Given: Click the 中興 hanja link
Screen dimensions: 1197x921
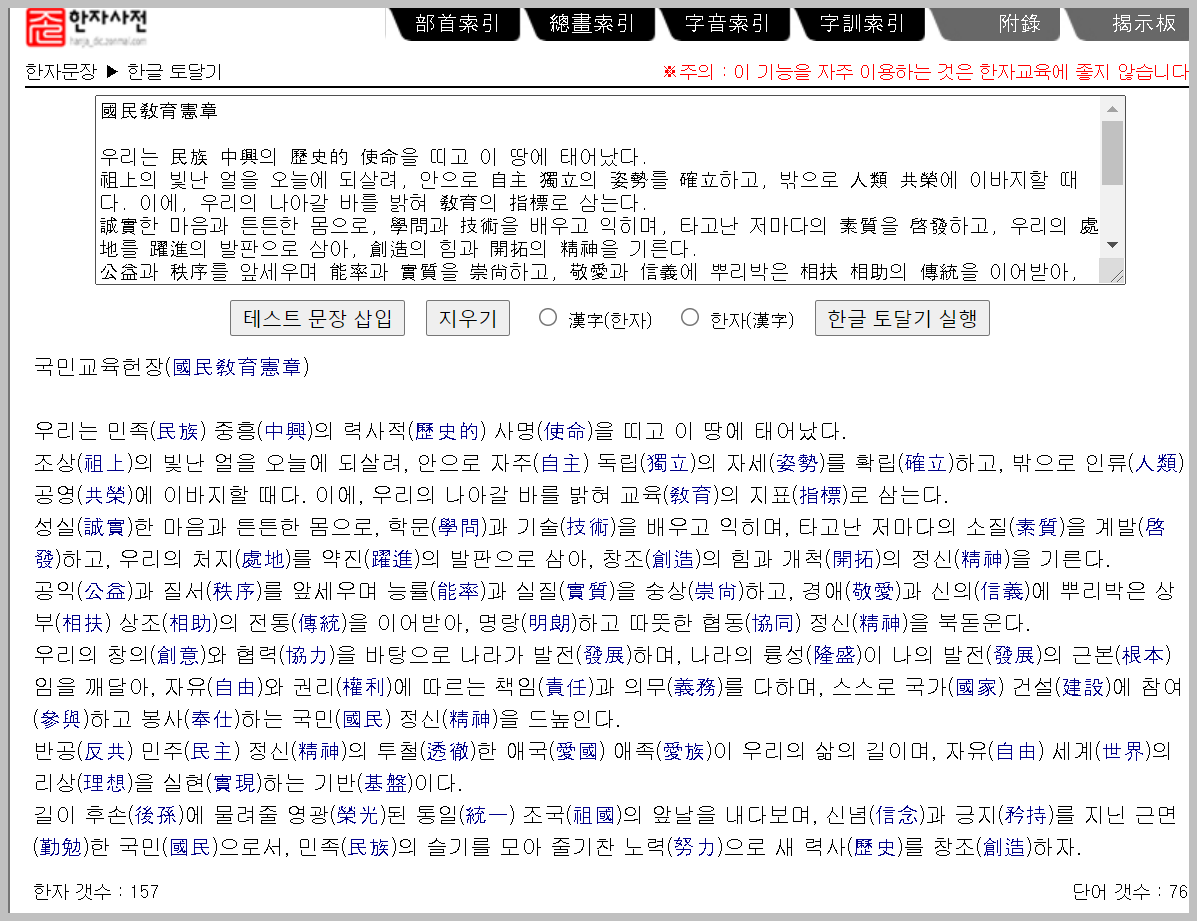Looking at the screenshot, I should click(286, 431).
